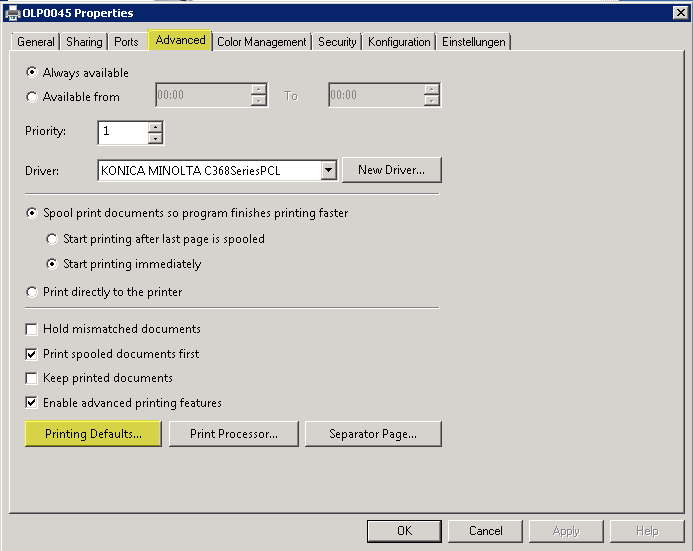Open the Separator Page... dialog
The image size is (693, 551).
(373, 434)
